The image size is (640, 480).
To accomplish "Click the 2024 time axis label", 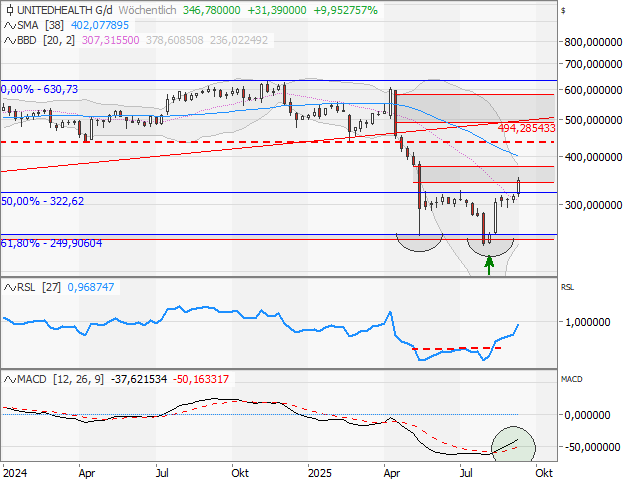I will click(x=15, y=473).
